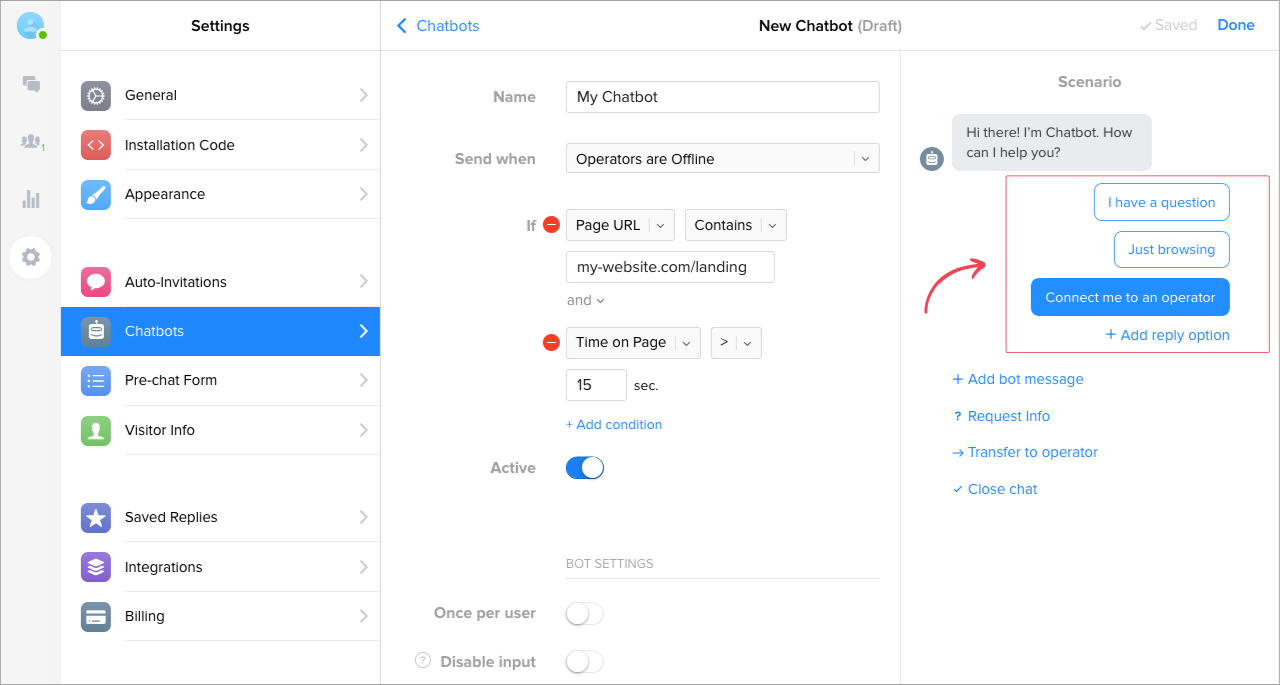This screenshot has height=685, width=1280.
Task: Enable the Once per user toggle
Action: pos(585,613)
